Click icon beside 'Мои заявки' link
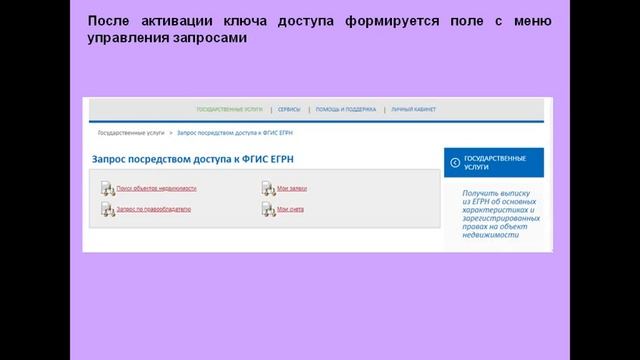The width and height of the screenshot is (640, 360). pos(269,188)
